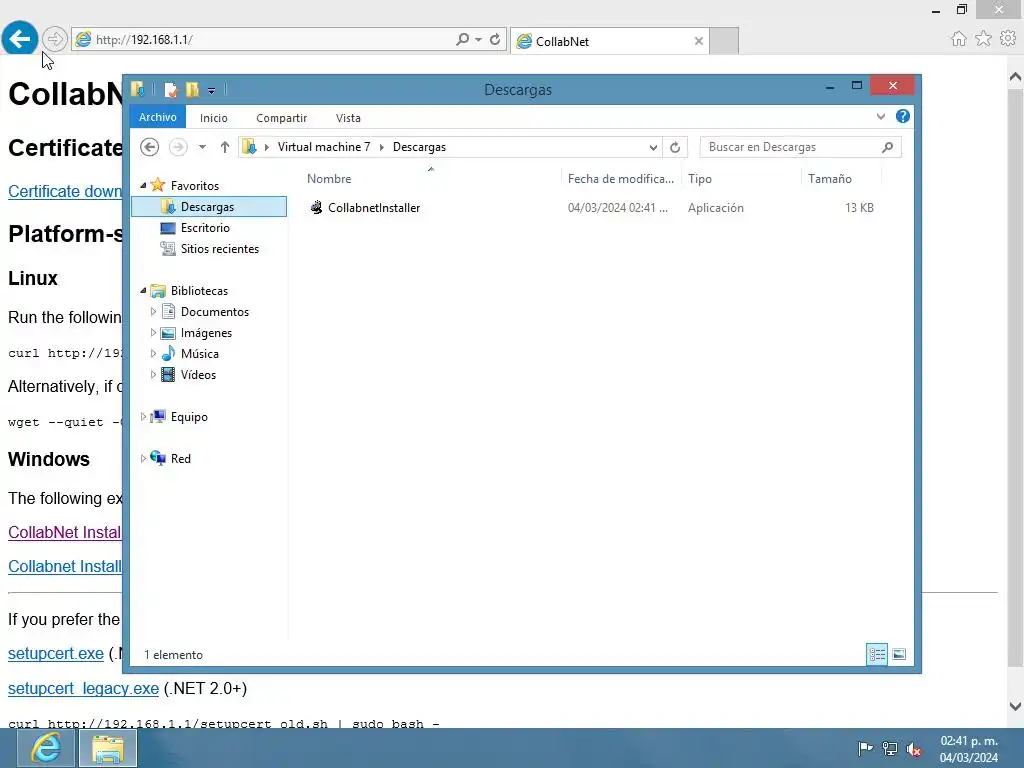Screen dimensions: 1024x768
Task: Switch to details view in Explorer status bar
Action: click(x=876, y=654)
